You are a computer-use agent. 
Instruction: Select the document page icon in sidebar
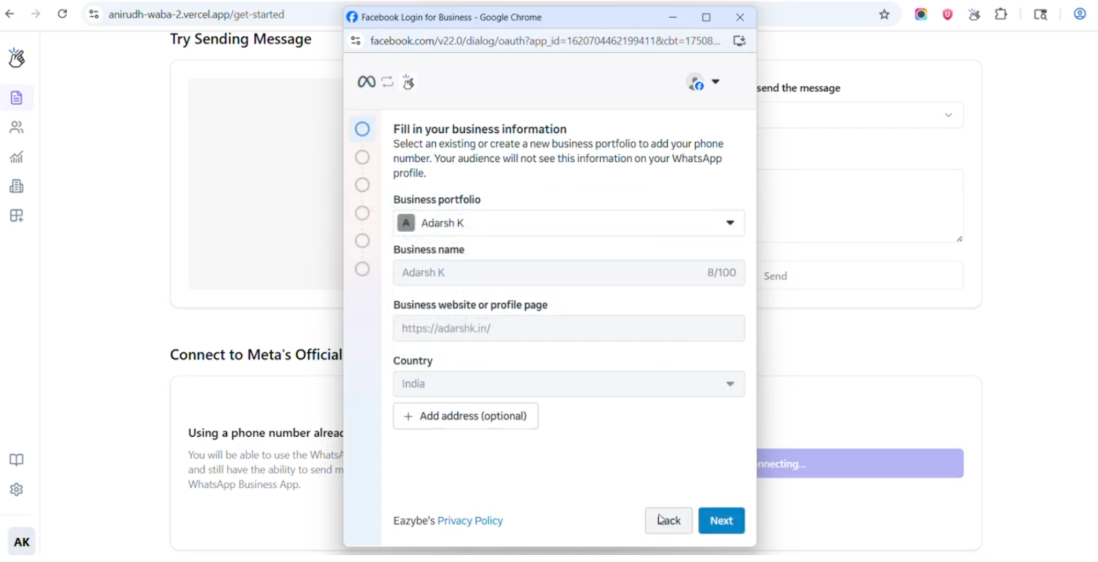pyautogui.click(x=17, y=98)
